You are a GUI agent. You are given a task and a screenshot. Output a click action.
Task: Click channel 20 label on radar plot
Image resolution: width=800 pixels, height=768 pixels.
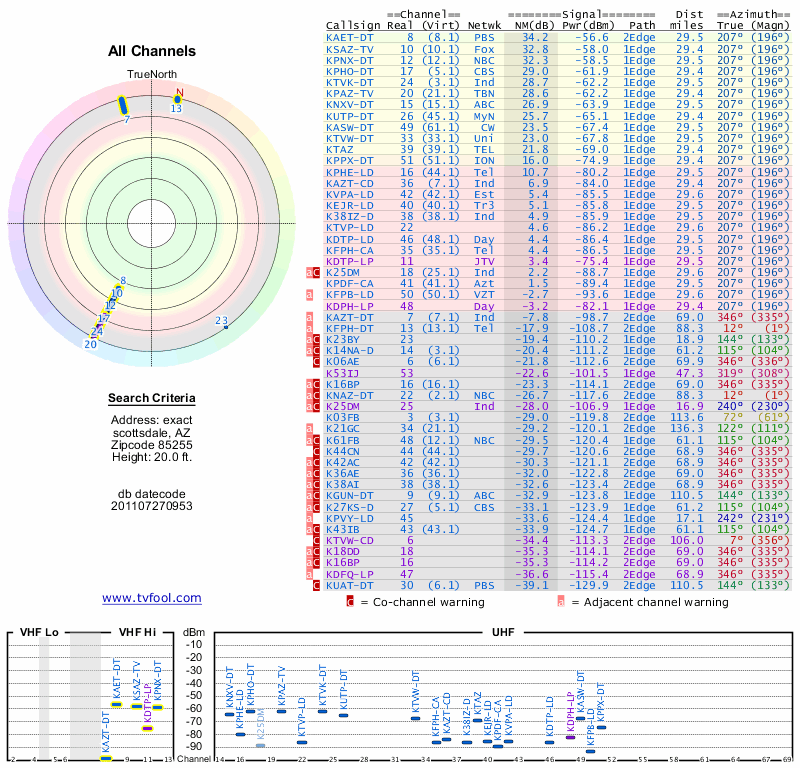(90, 344)
